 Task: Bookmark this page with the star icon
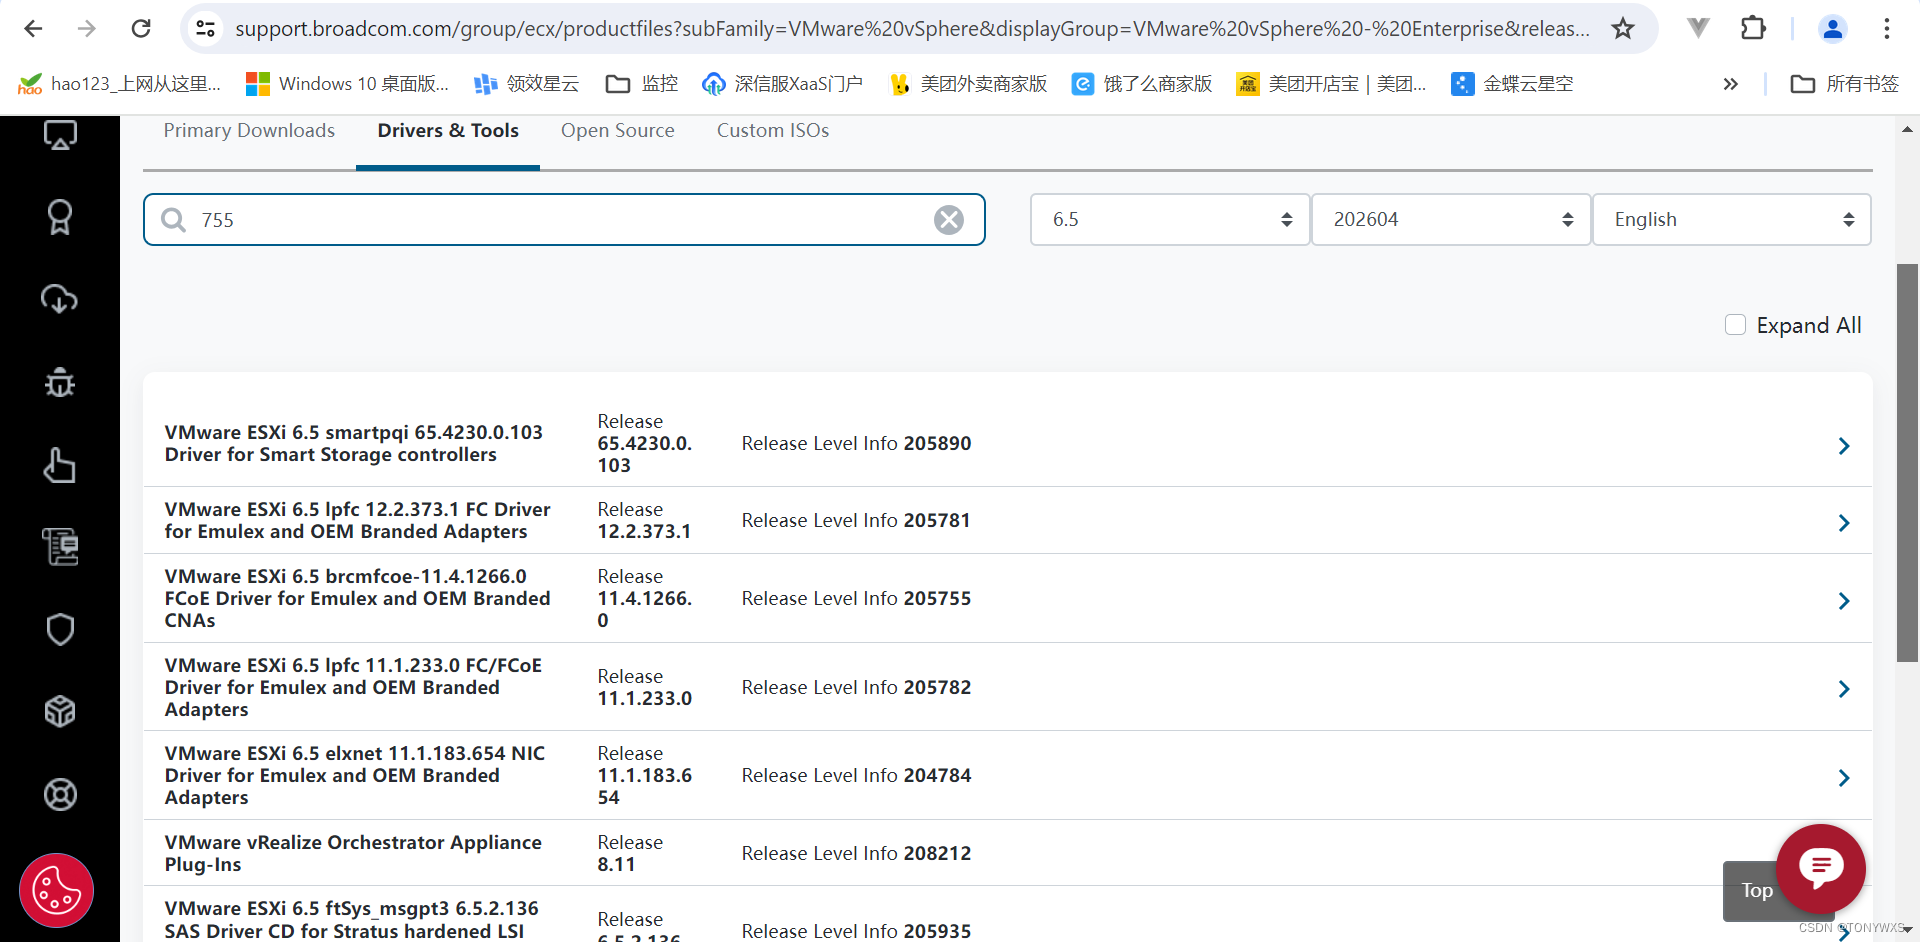pyautogui.click(x=1623, y=28)
